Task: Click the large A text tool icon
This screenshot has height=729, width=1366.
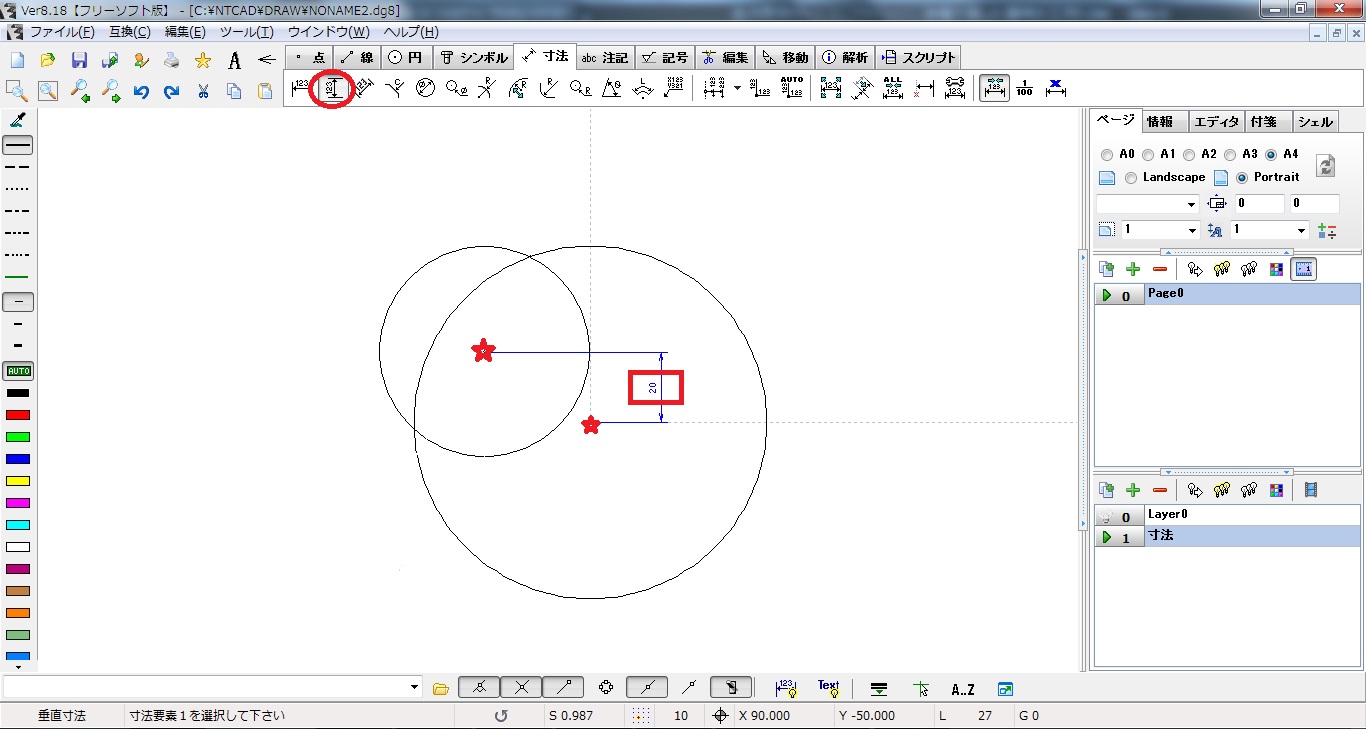Action: (x=234, y=60)
